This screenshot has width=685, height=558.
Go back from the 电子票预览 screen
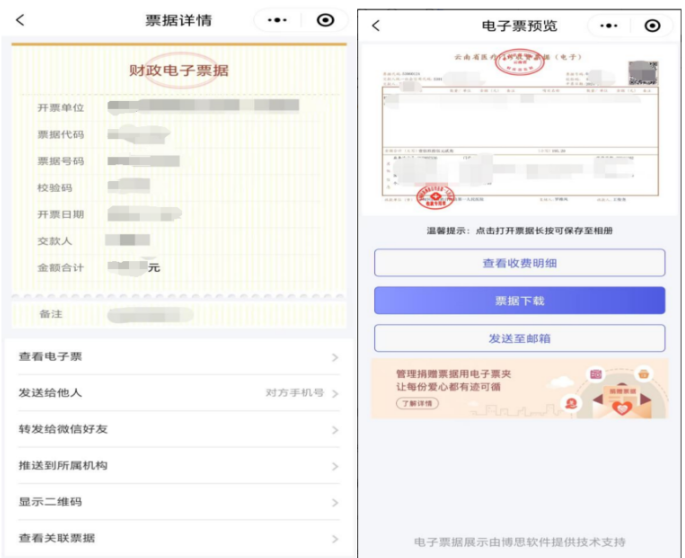[376, 26]
